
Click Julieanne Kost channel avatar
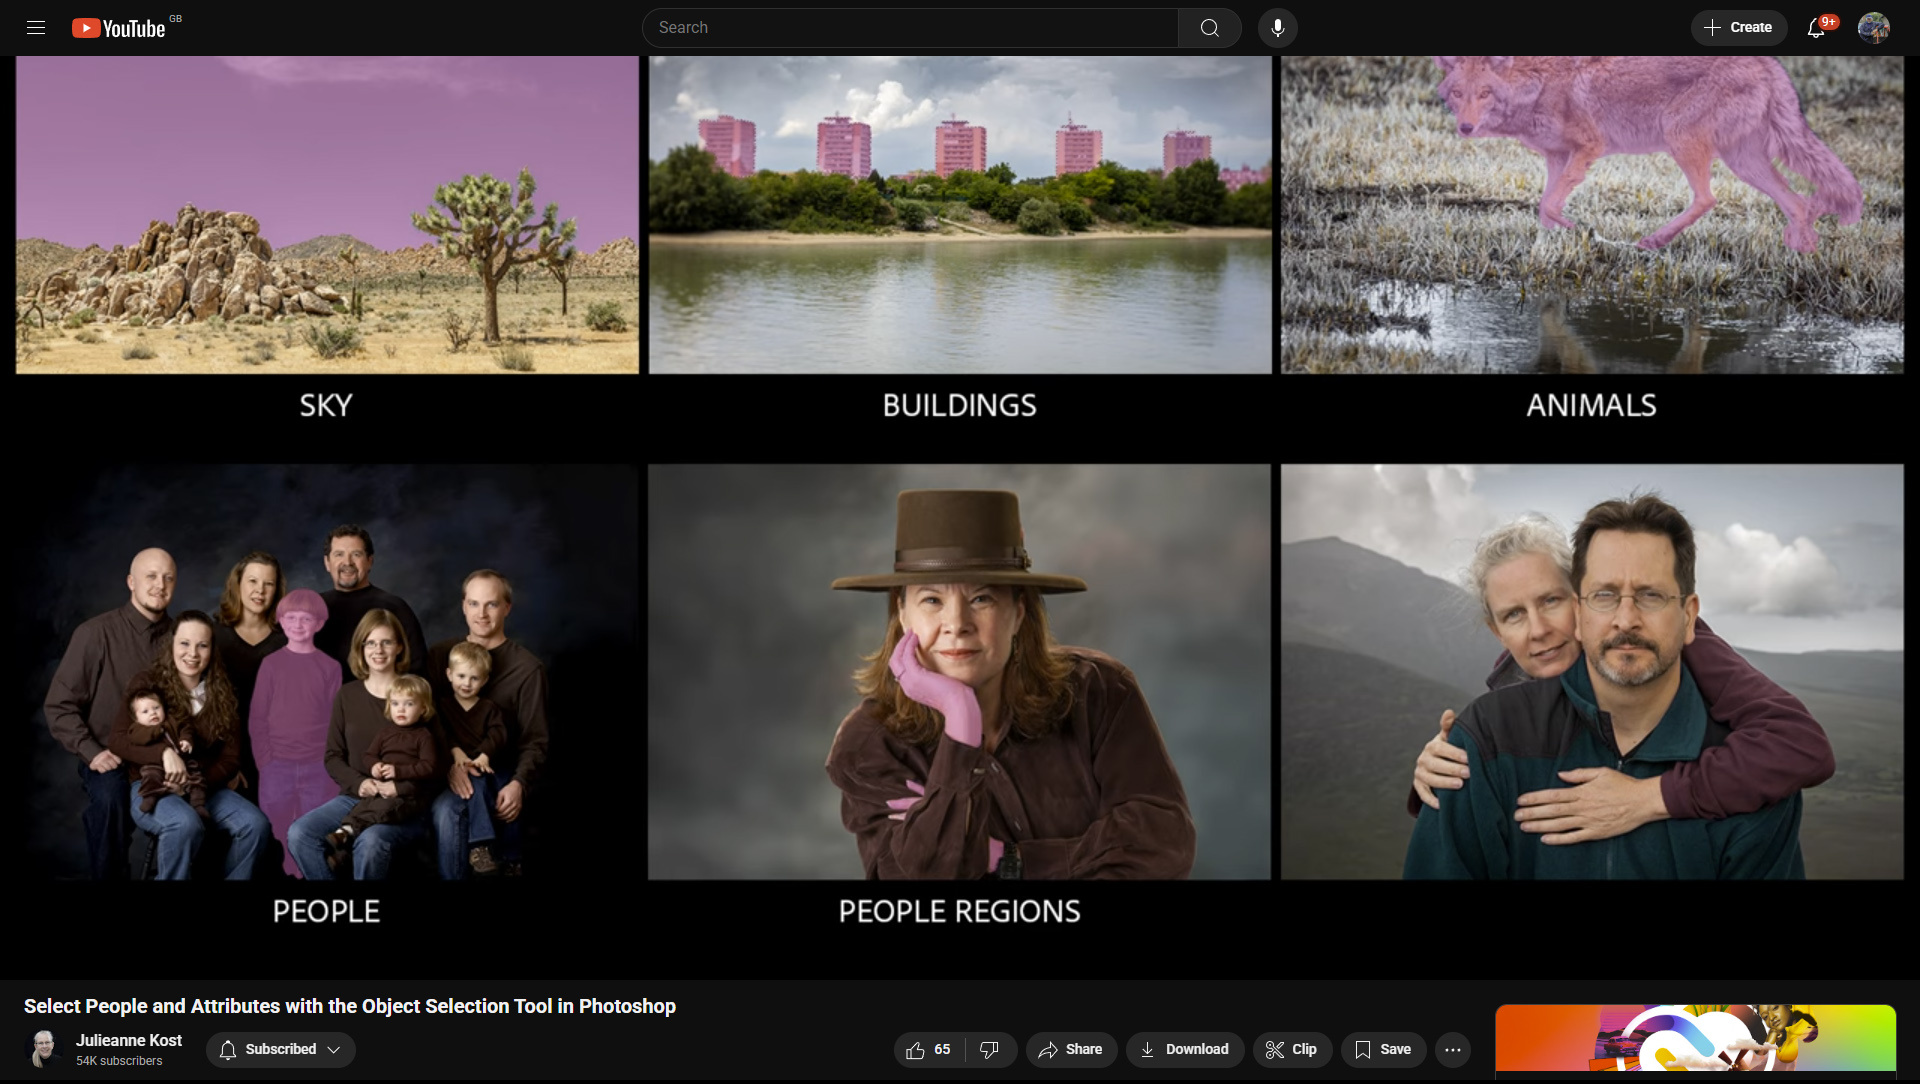coord(44,1049)
